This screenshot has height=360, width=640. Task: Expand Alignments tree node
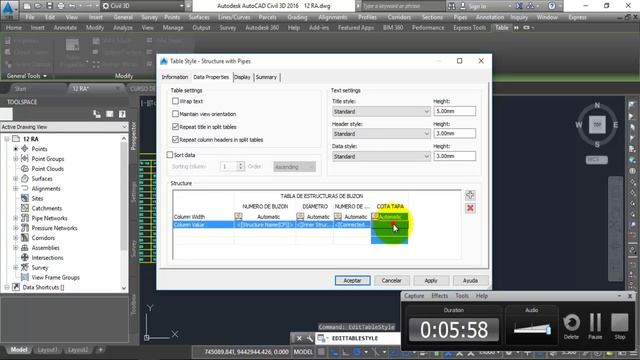pos(16,189)
